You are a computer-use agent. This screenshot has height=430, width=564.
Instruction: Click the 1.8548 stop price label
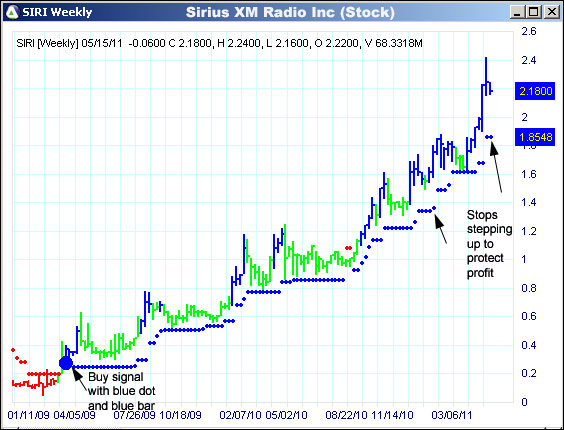point(535,137)
